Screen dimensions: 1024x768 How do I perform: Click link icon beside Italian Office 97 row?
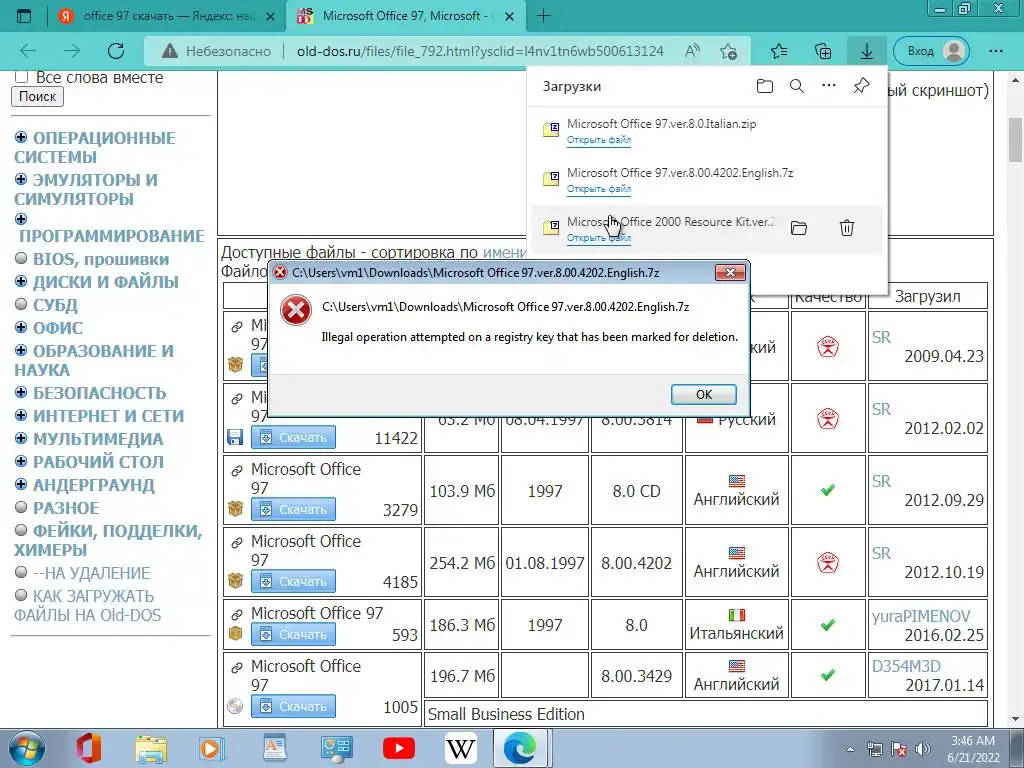click(237, 614)
